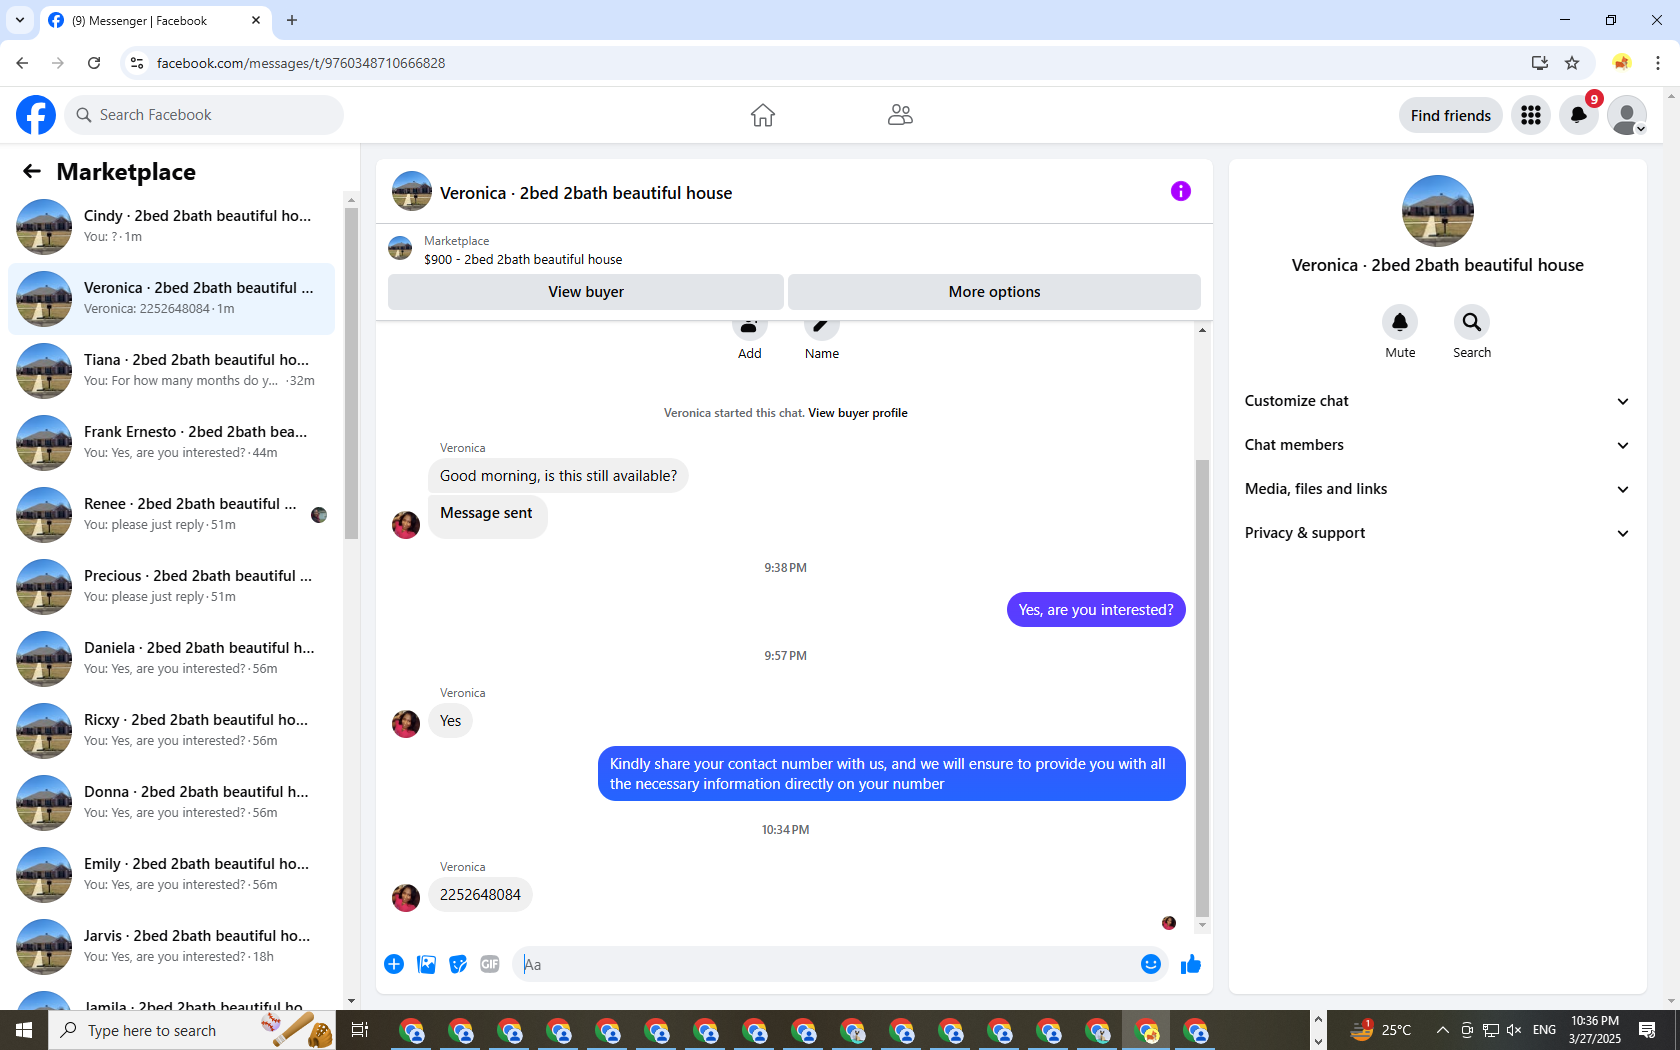
Task: Choose a GIF
Action: click(490, 964)
